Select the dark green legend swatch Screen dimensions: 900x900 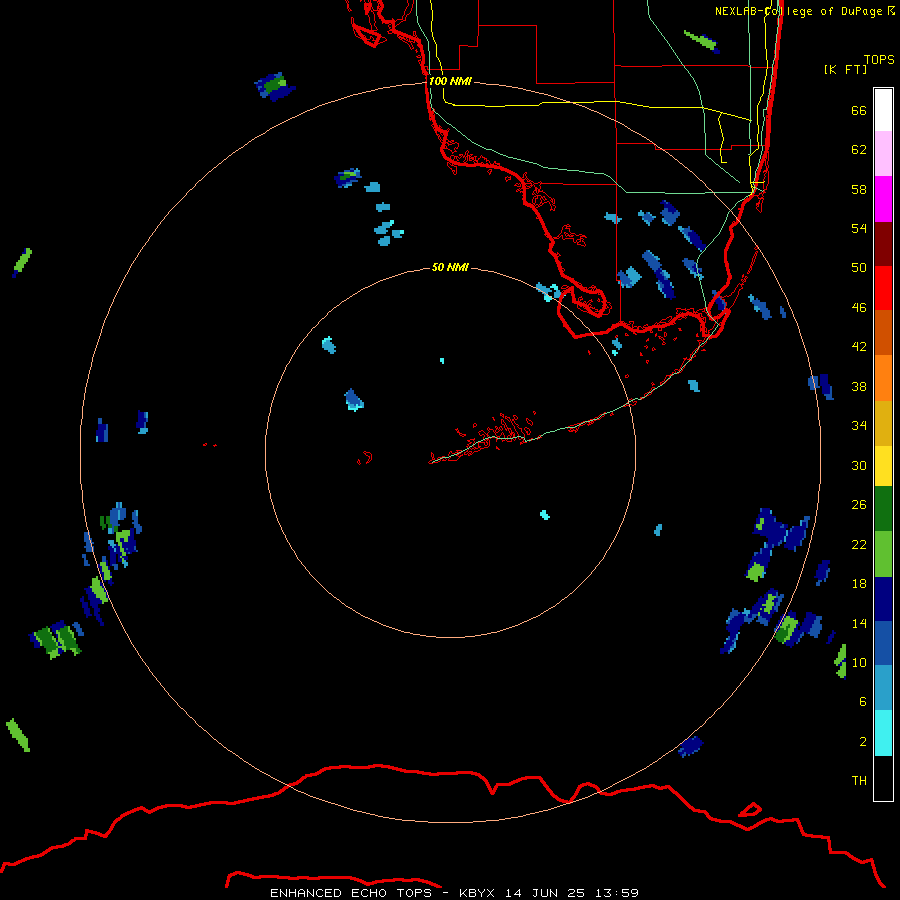click(883, 509)
